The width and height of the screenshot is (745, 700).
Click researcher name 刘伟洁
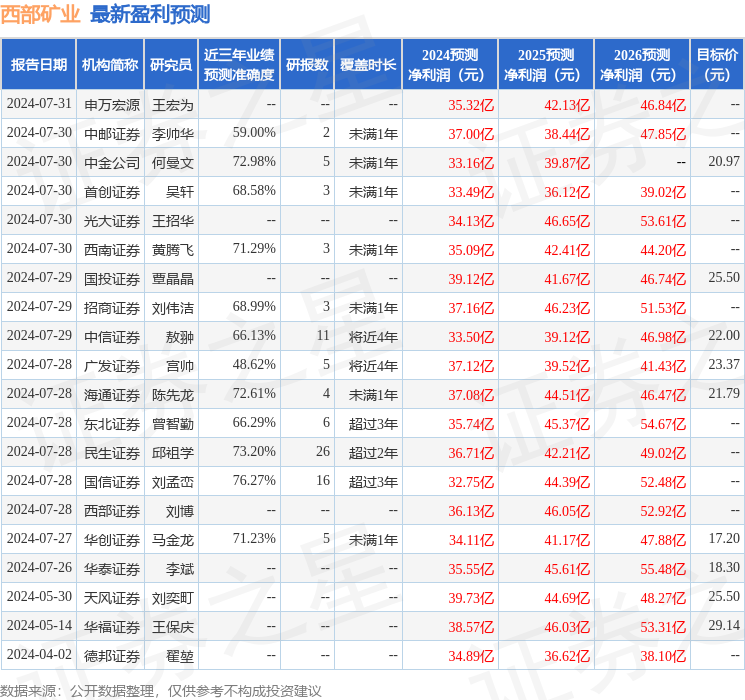[173, 308]
